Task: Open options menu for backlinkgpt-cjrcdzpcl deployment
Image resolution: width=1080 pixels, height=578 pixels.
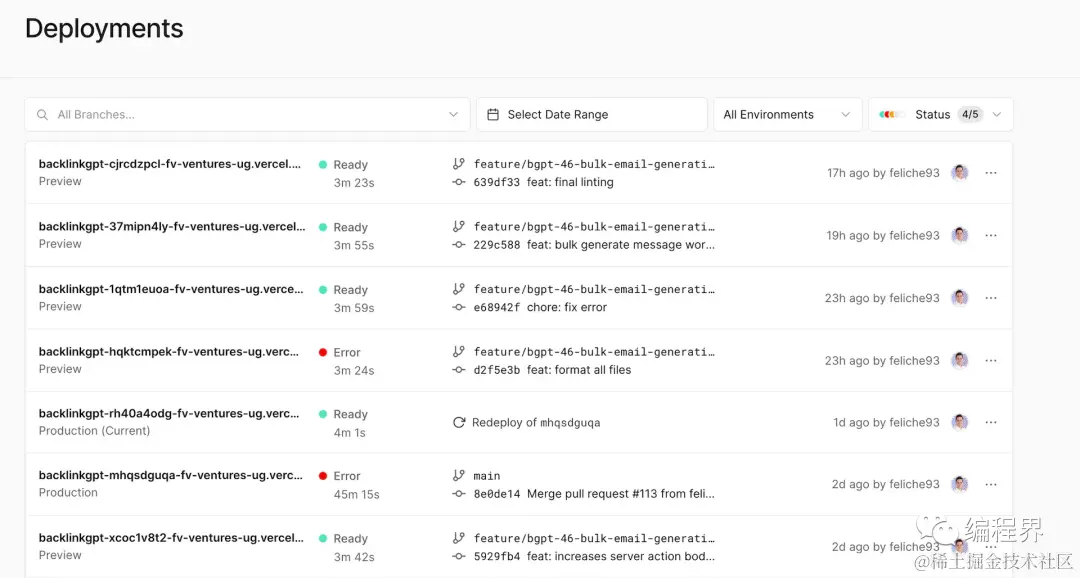Action: click(x=990, y=173)
